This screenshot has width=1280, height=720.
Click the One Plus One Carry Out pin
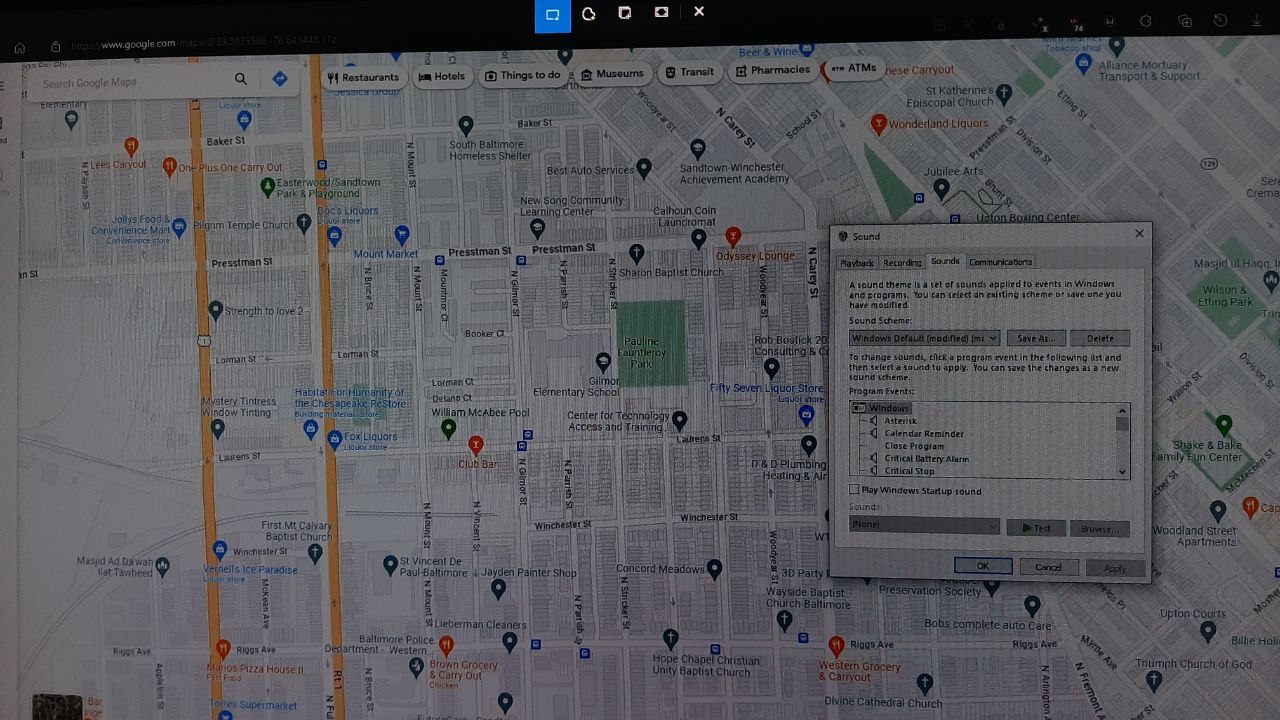click(169, 167)
